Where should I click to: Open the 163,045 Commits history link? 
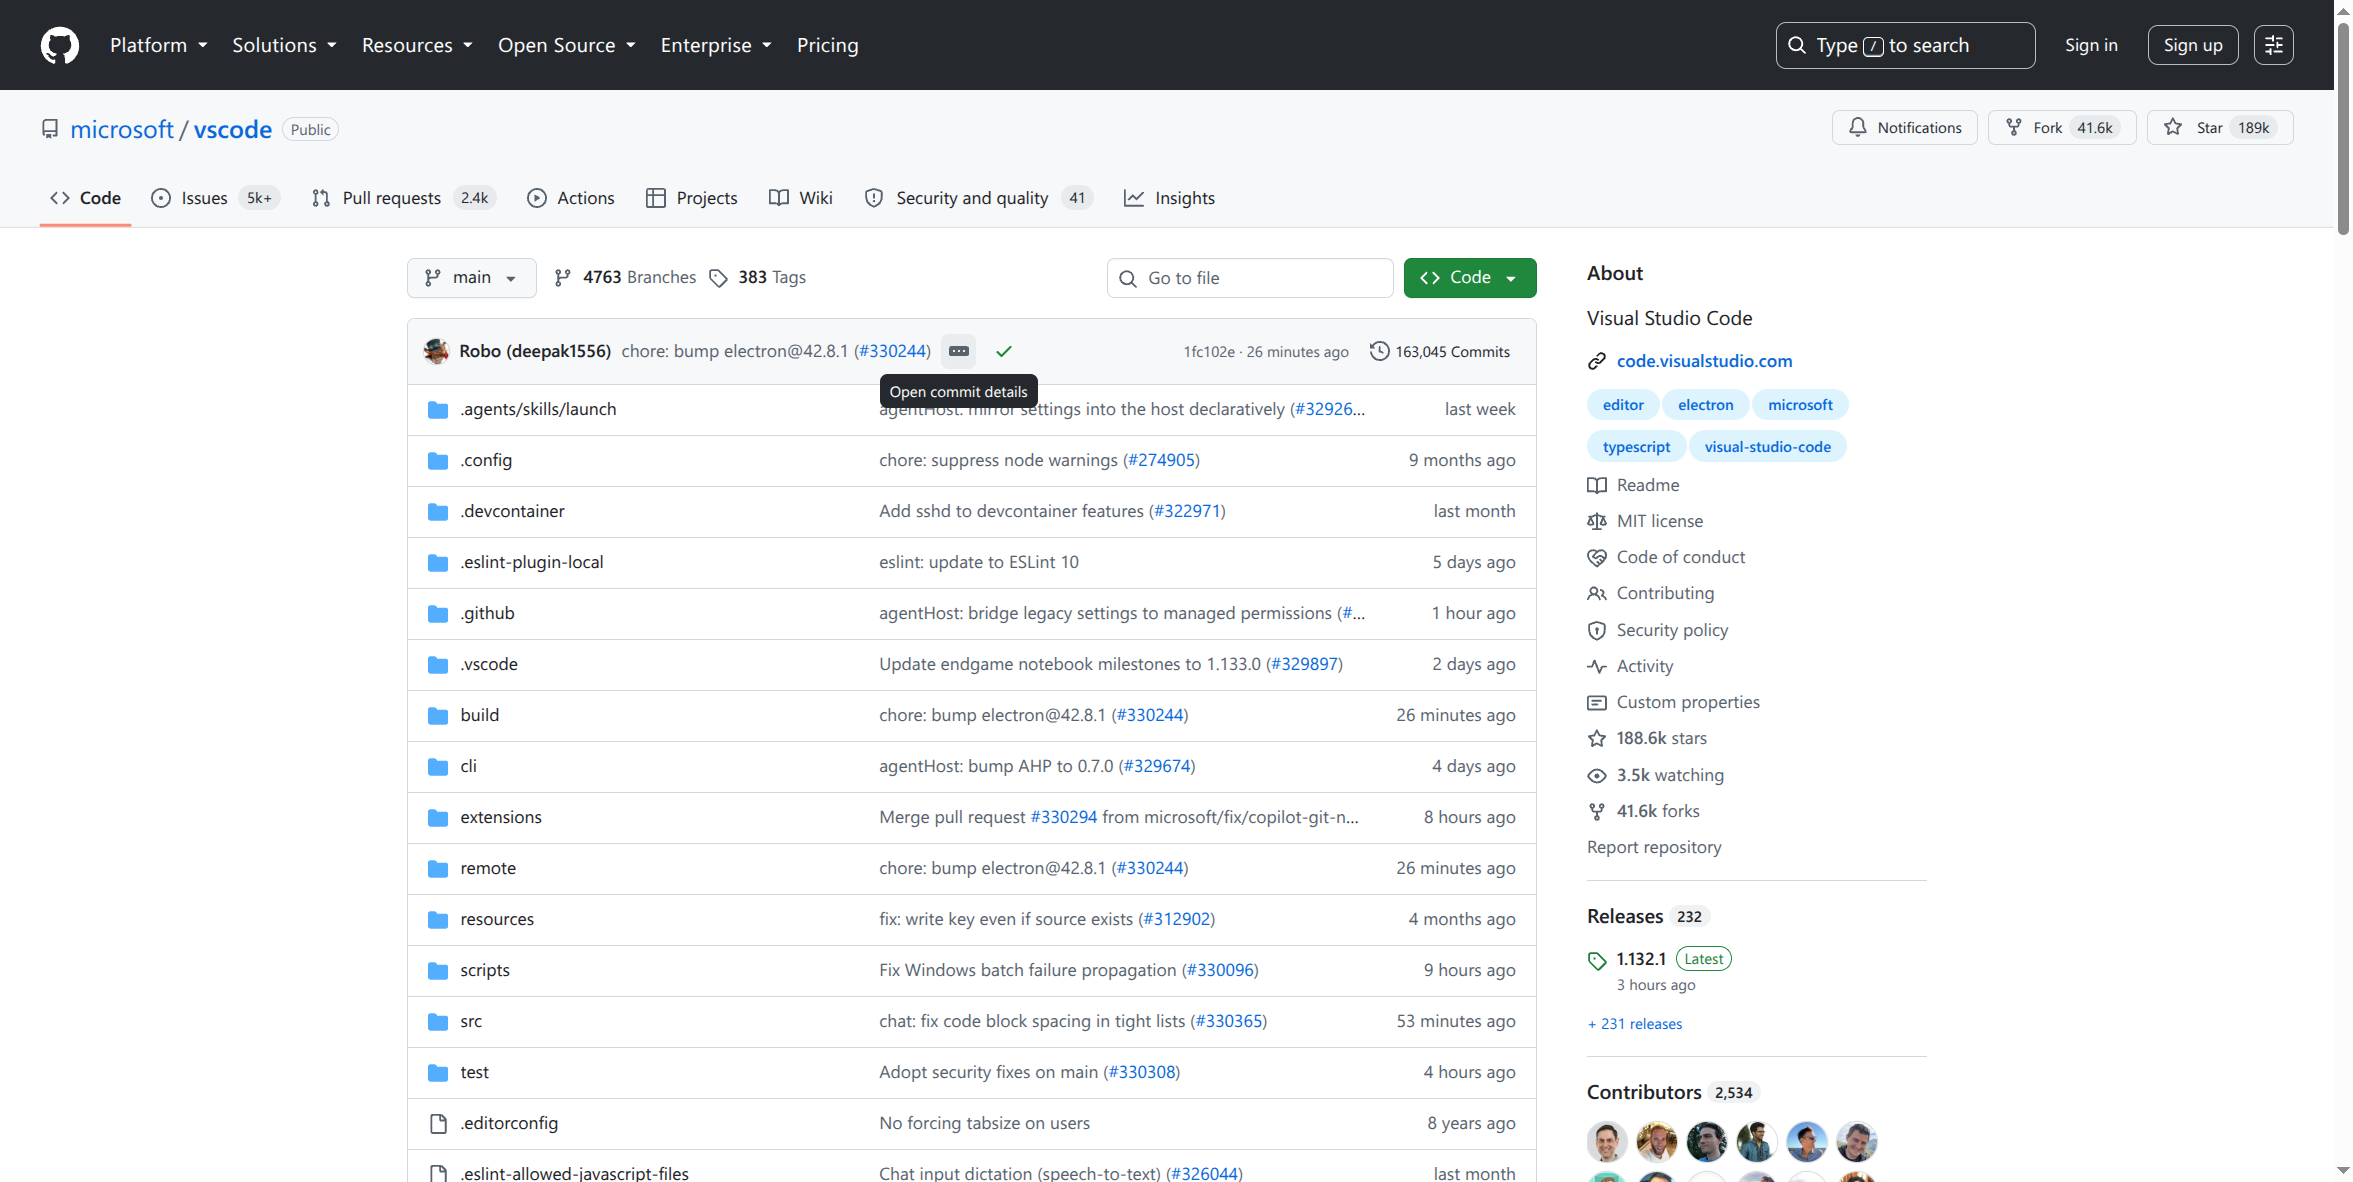pos(1439,352)
